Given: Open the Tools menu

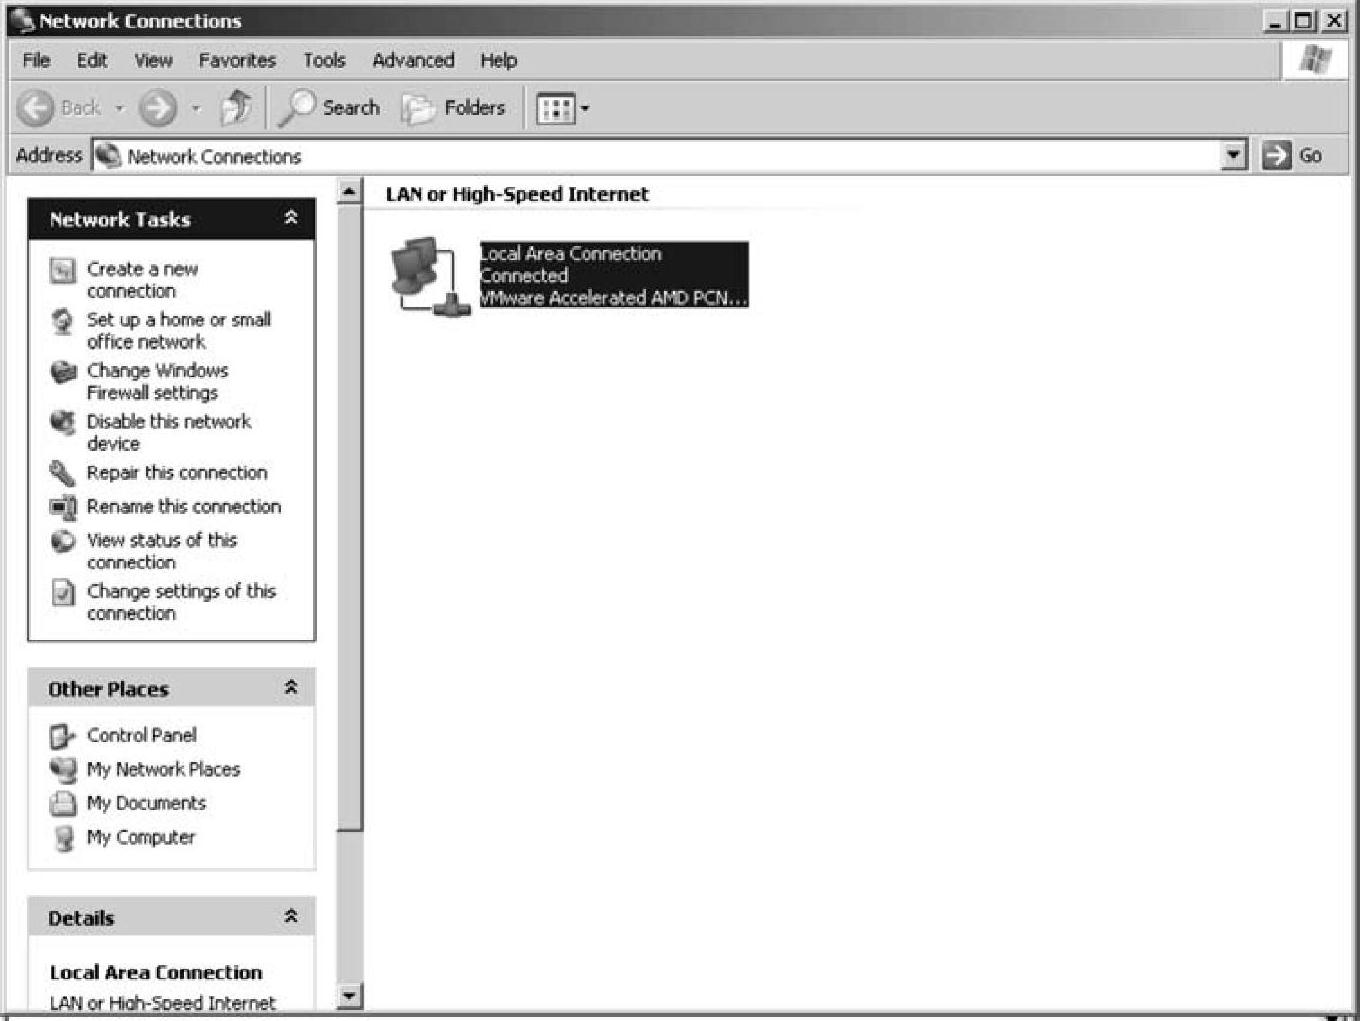Looking at the screenshot, I should pyautogui.click(x=324, y=61).
